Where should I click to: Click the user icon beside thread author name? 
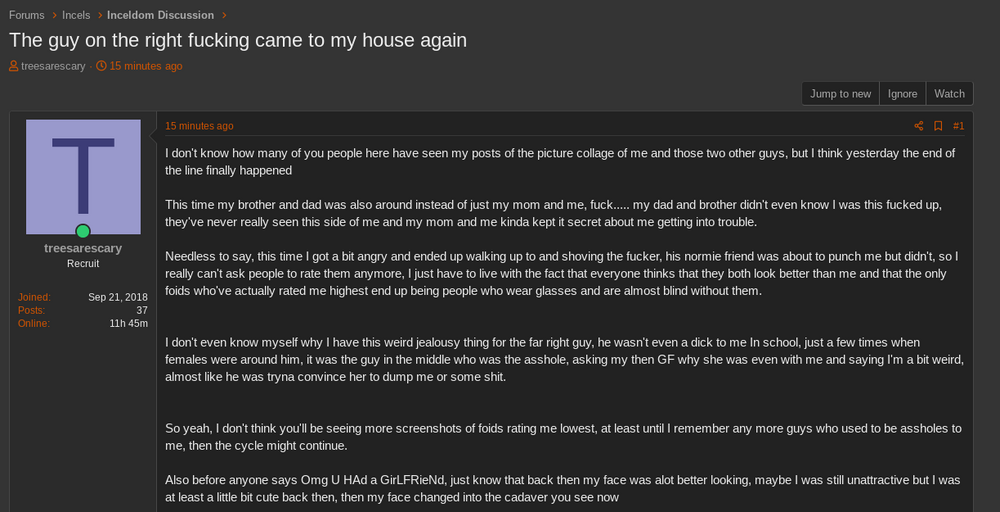click(x=14, y=66)
